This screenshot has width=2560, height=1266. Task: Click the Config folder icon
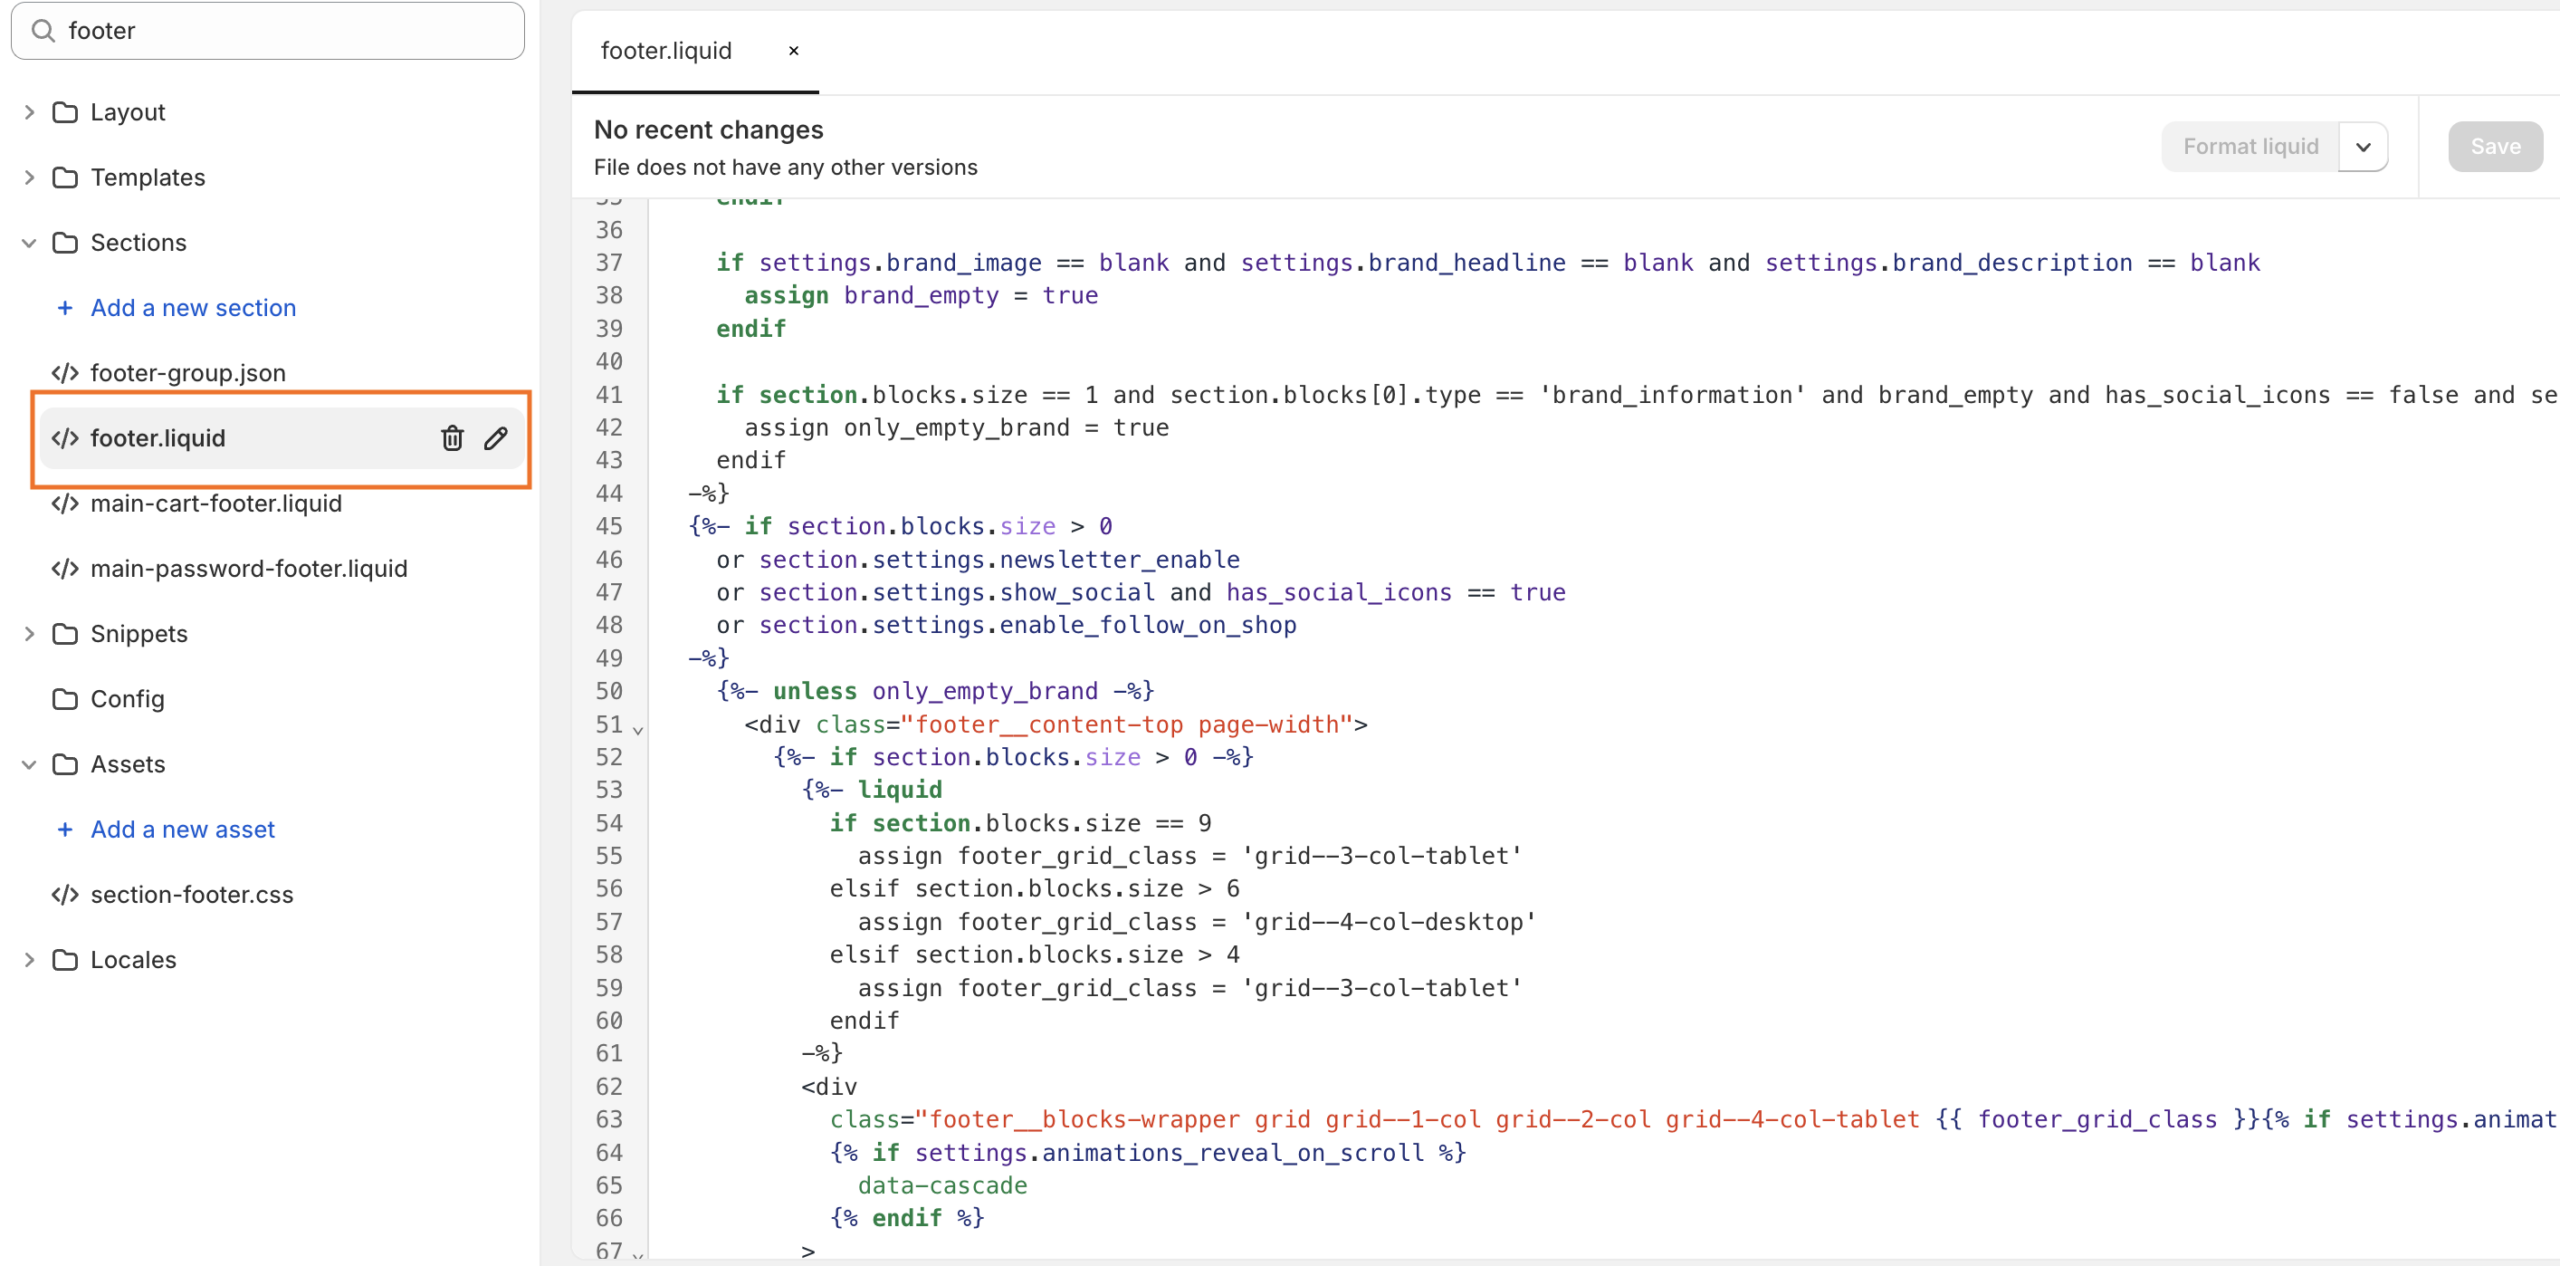(x=65, y=699)
